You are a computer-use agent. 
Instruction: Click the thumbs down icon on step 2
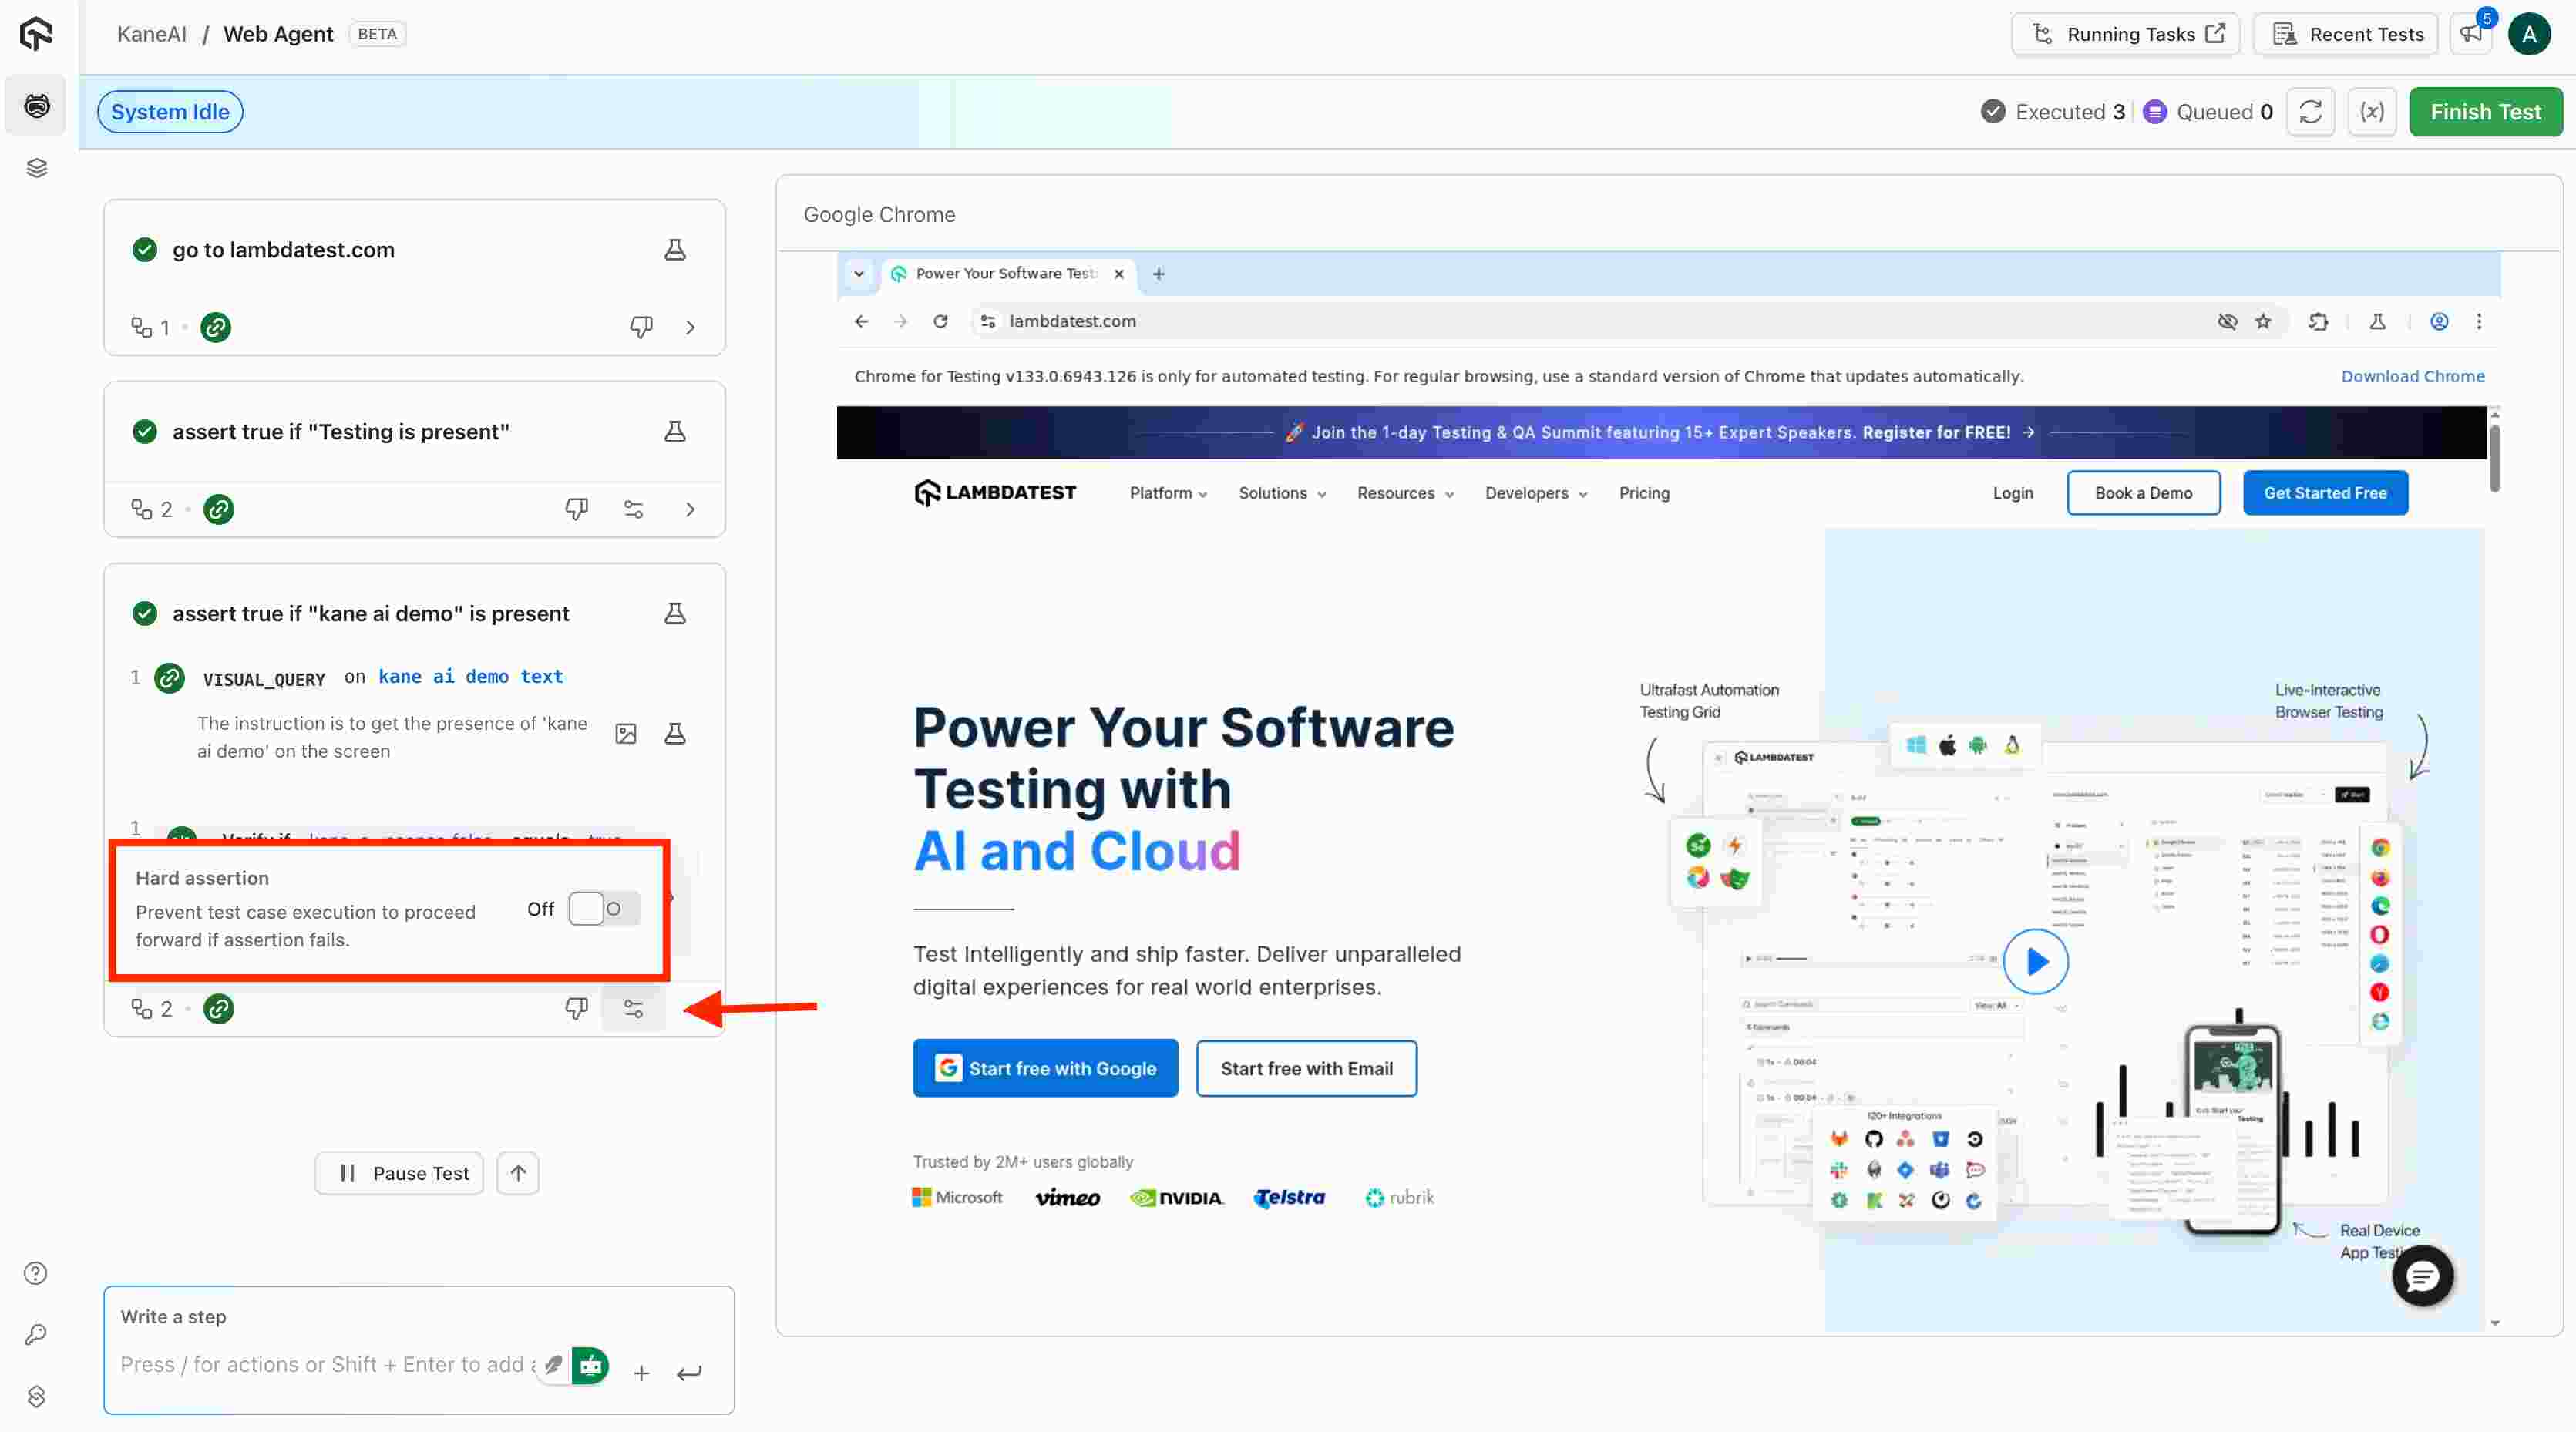coord(577,509)
